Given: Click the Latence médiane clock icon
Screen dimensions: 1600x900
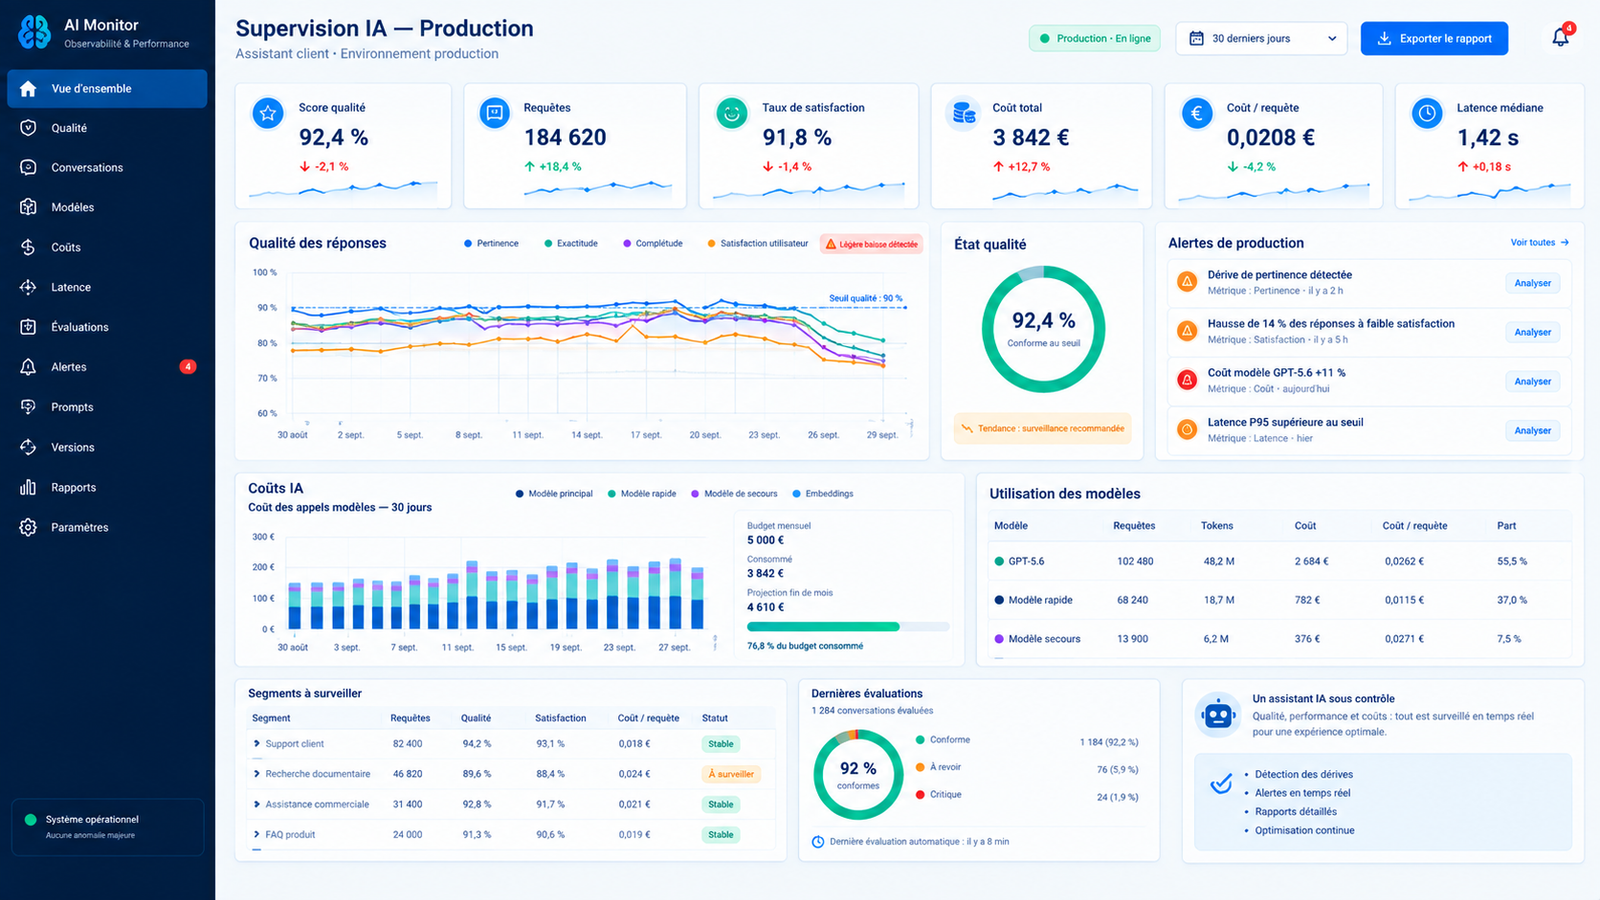Looking at the screenshot, I should point(1427,114).
